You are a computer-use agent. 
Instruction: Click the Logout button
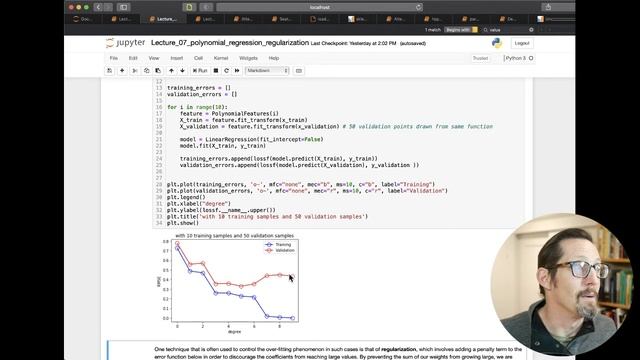(x=522, y=43)
